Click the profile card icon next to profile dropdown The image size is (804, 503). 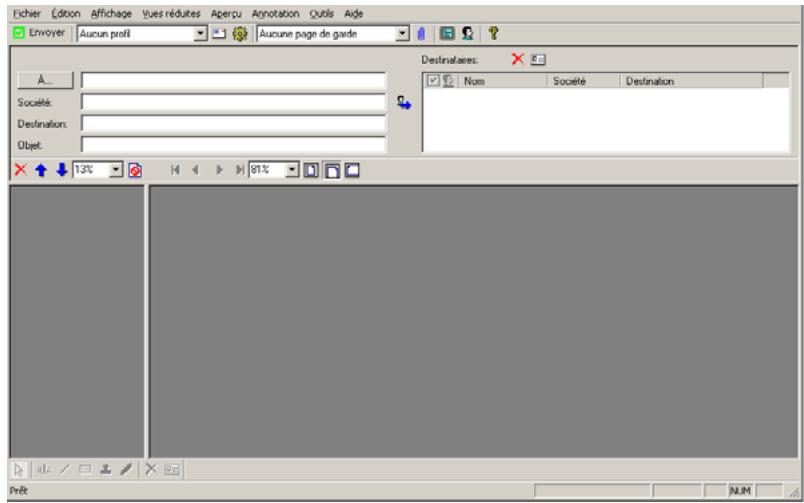(219, 34)
